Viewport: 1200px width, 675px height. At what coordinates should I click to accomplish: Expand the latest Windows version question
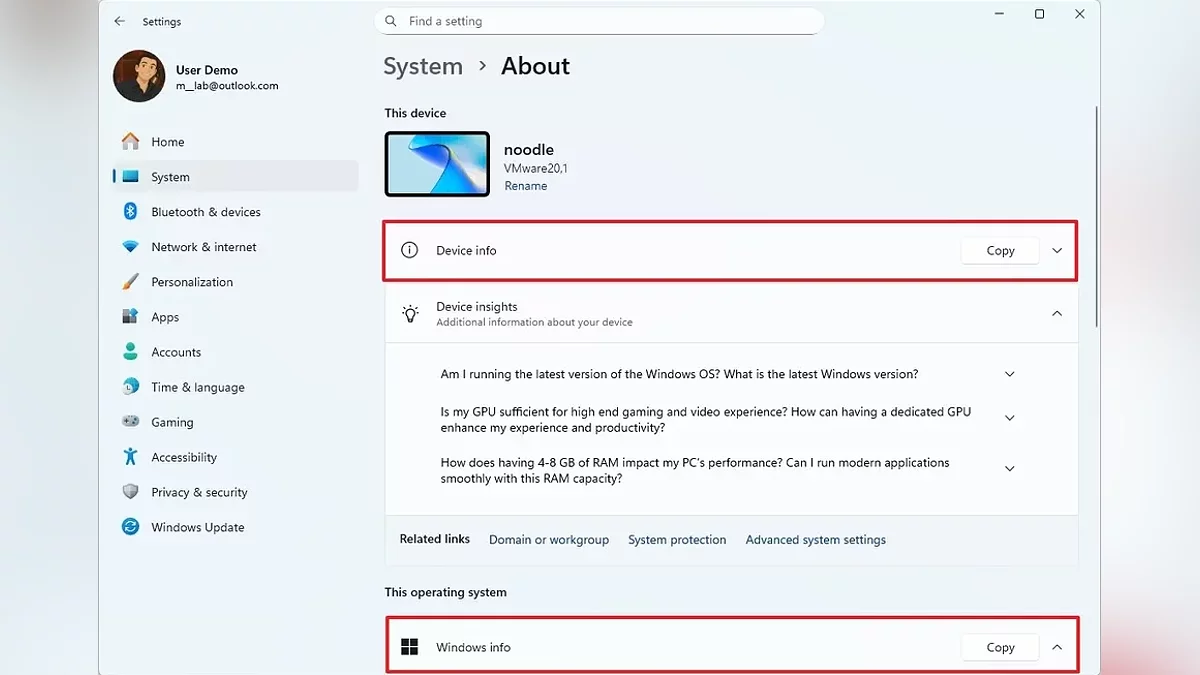1009,374
